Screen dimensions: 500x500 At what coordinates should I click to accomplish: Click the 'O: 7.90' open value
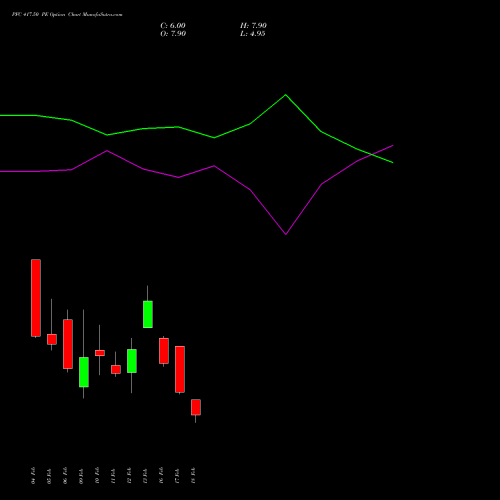173,34
